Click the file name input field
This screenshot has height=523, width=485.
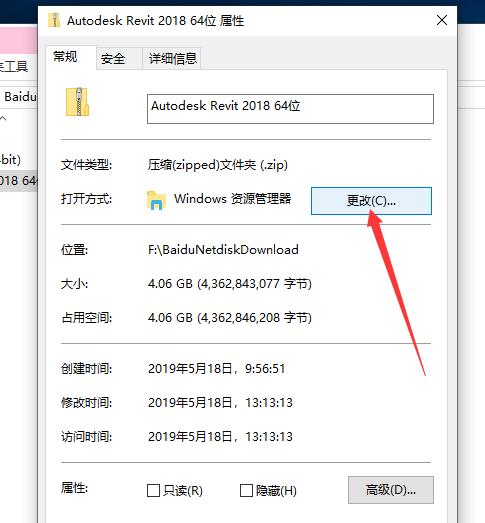tap(290, 109)
